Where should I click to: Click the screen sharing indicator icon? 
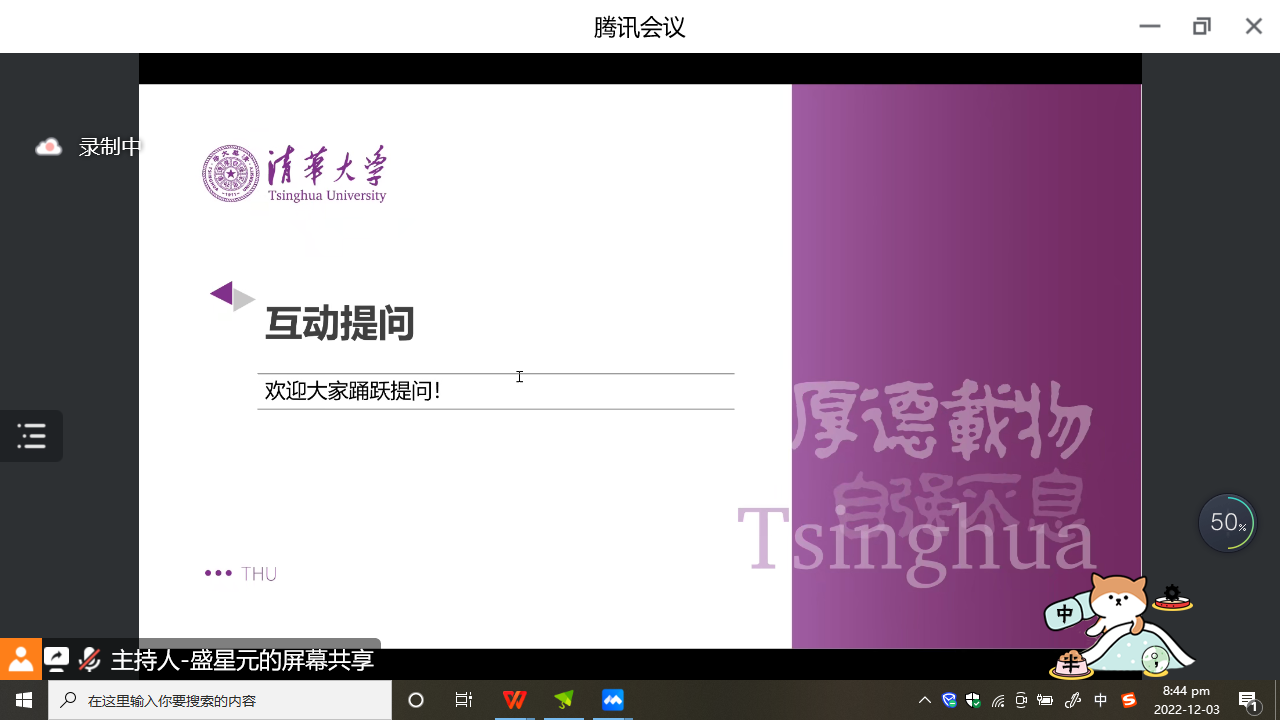[x=57, y=660]
